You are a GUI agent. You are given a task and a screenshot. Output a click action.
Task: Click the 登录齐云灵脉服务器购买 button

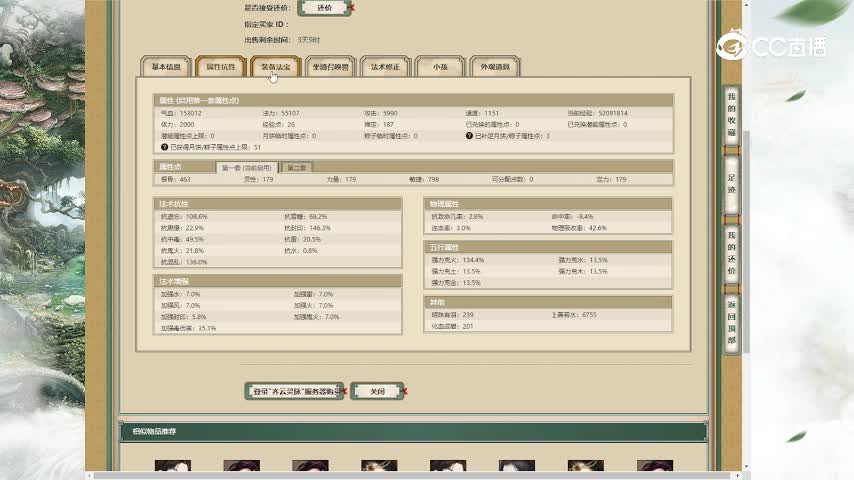pyautogui.click(x=297, y=391)
